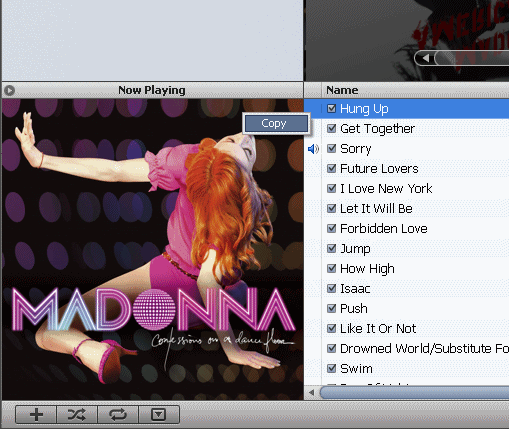Toggle repeat playback
This screenshot has width=509, height=429.
pyautogui.click(x=118, y=415)
